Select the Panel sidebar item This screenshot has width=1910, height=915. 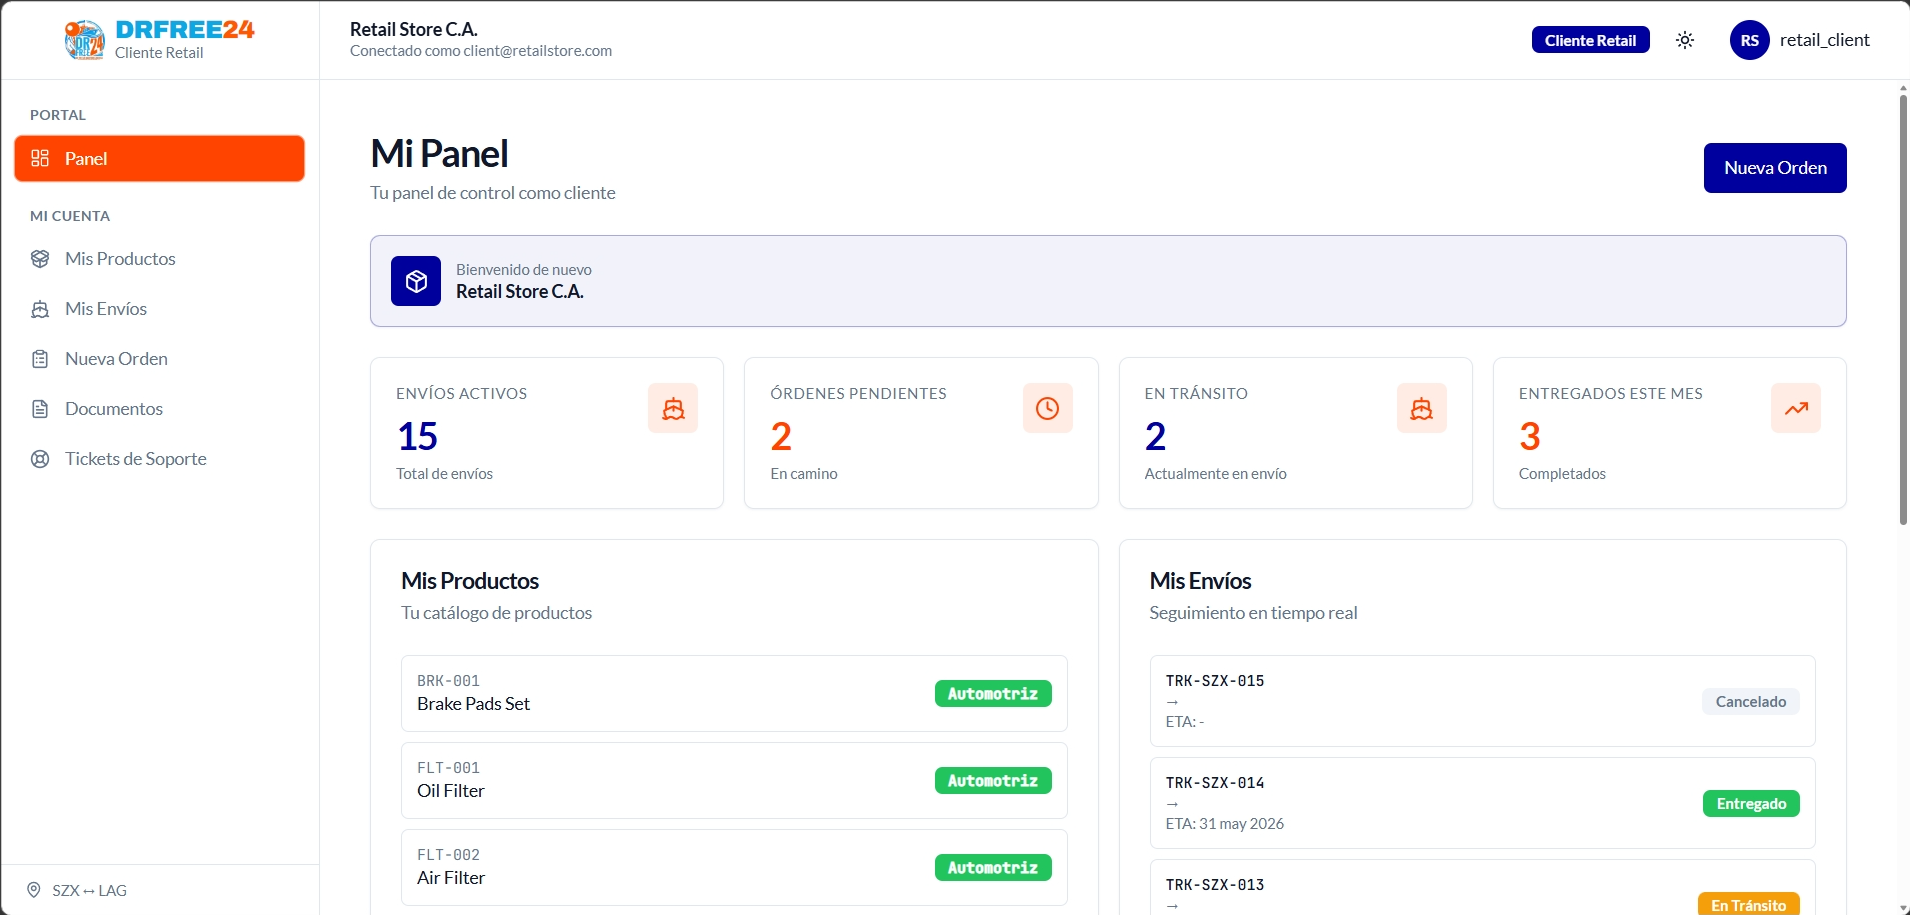coord(160,159)
